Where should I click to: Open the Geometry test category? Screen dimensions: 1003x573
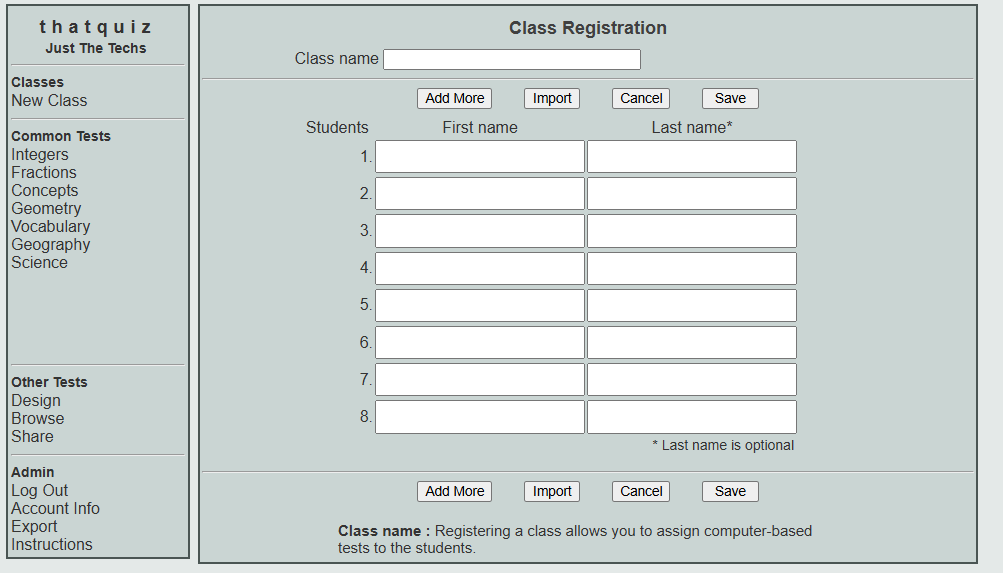click(x=46, y=209)
